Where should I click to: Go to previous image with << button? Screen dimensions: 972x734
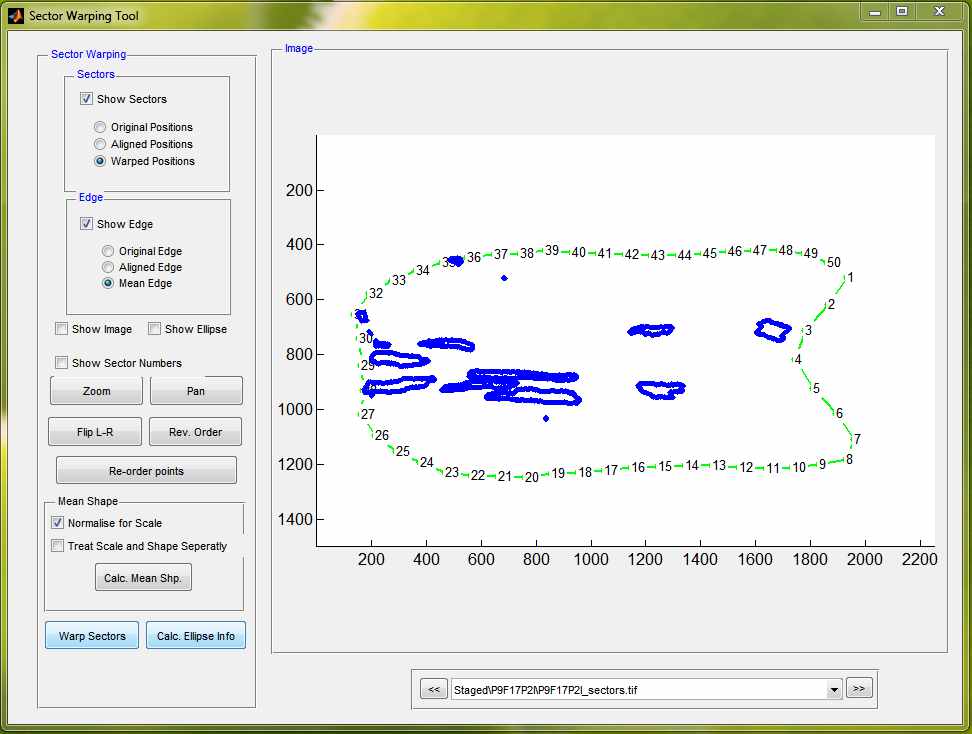(x=433, y=689)
